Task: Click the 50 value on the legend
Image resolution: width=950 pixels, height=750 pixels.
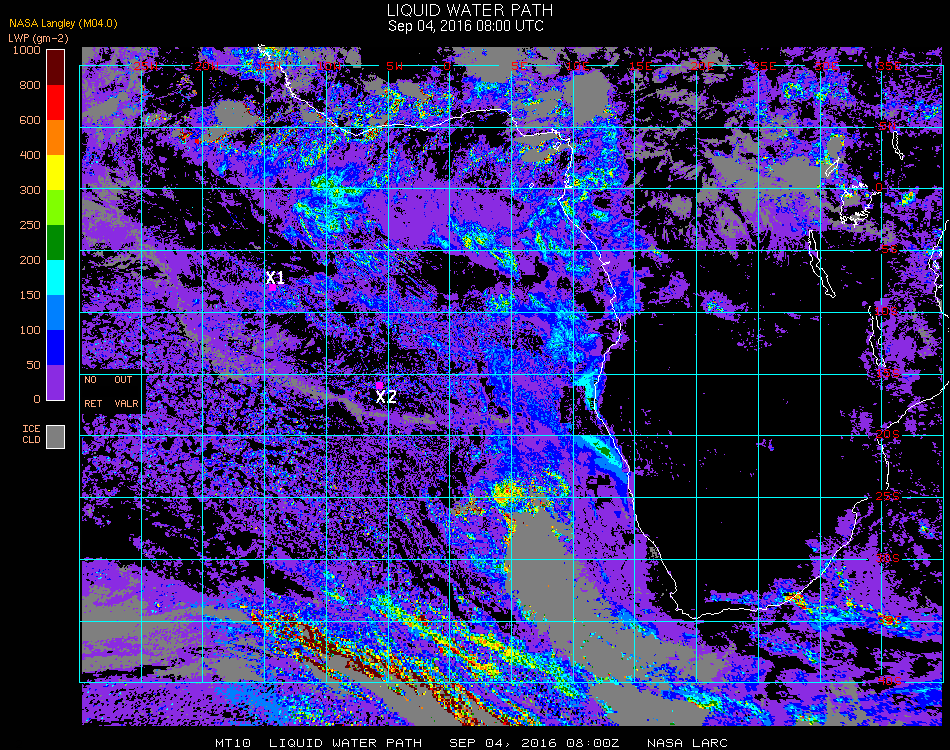Action: [33, 365]
